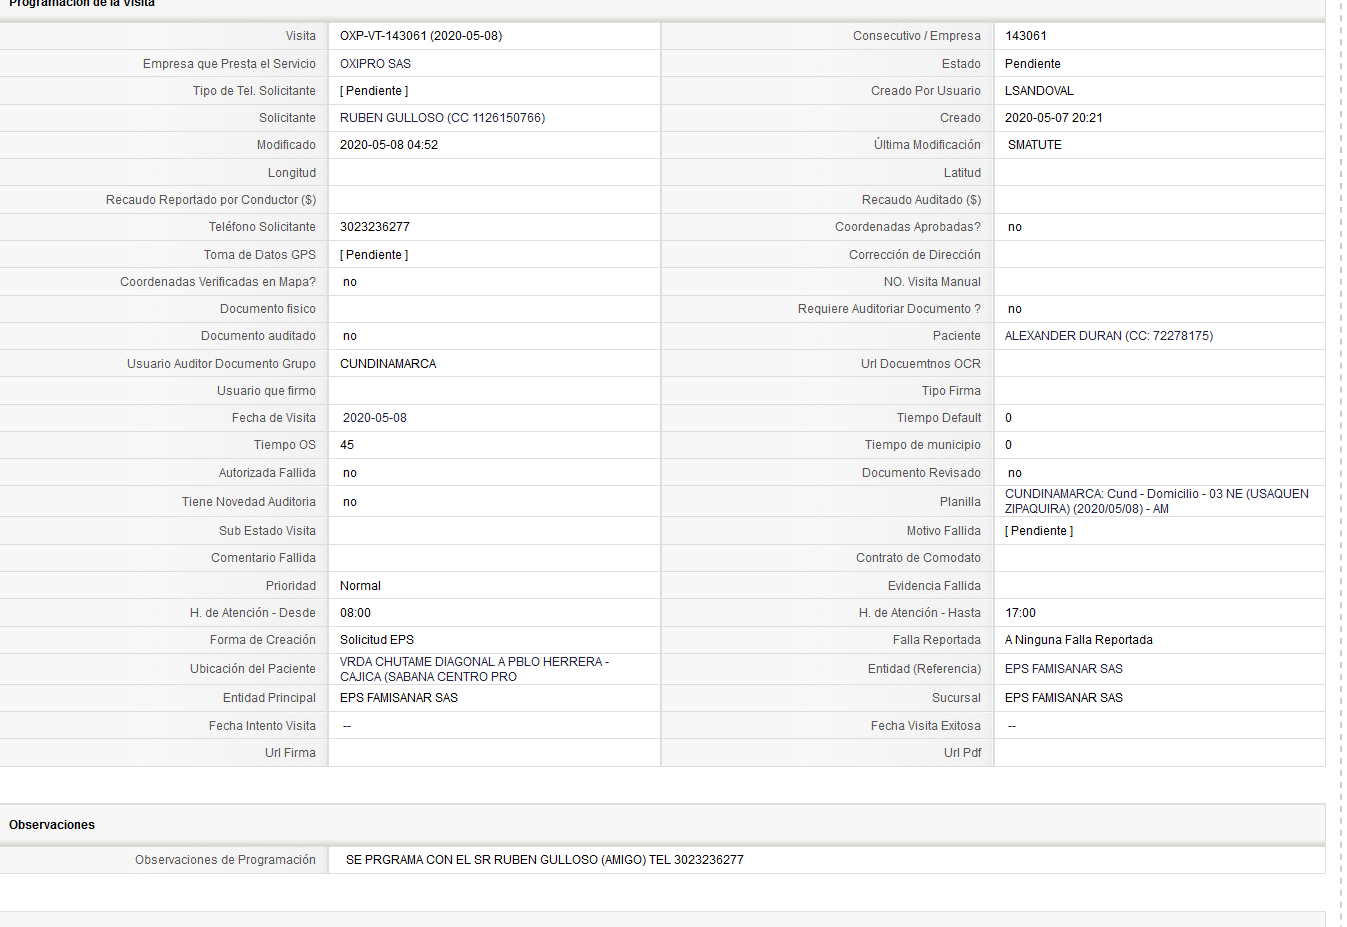
Task: Click the Contrato de Comodato label
Action: 918,558
